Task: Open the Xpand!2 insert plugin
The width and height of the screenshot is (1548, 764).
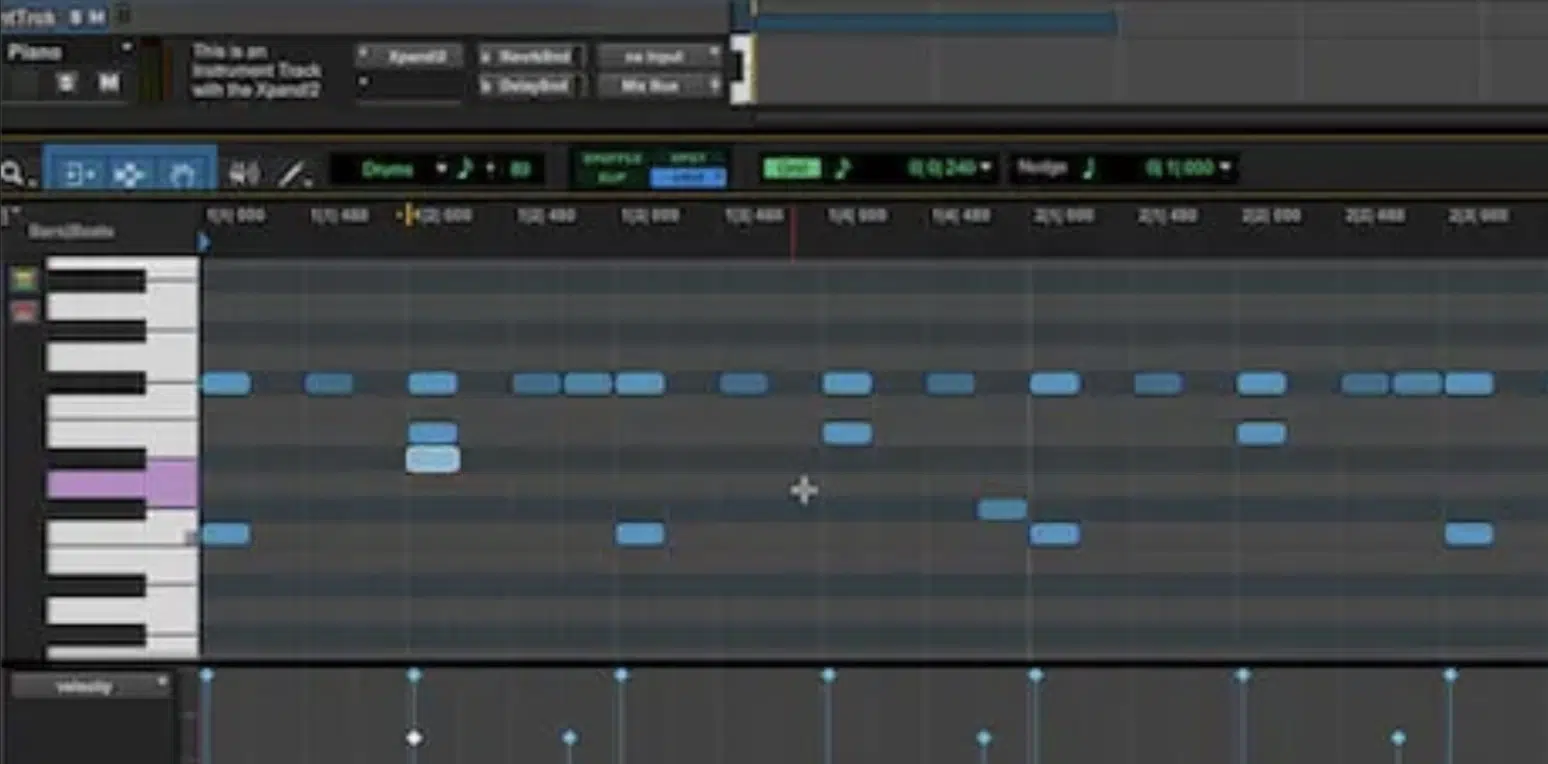Action: click(418, 55)
